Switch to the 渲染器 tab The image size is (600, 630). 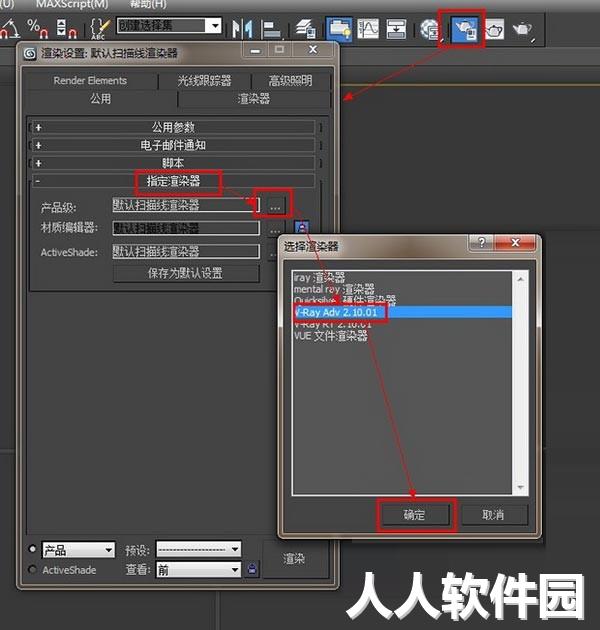point(254,99)
